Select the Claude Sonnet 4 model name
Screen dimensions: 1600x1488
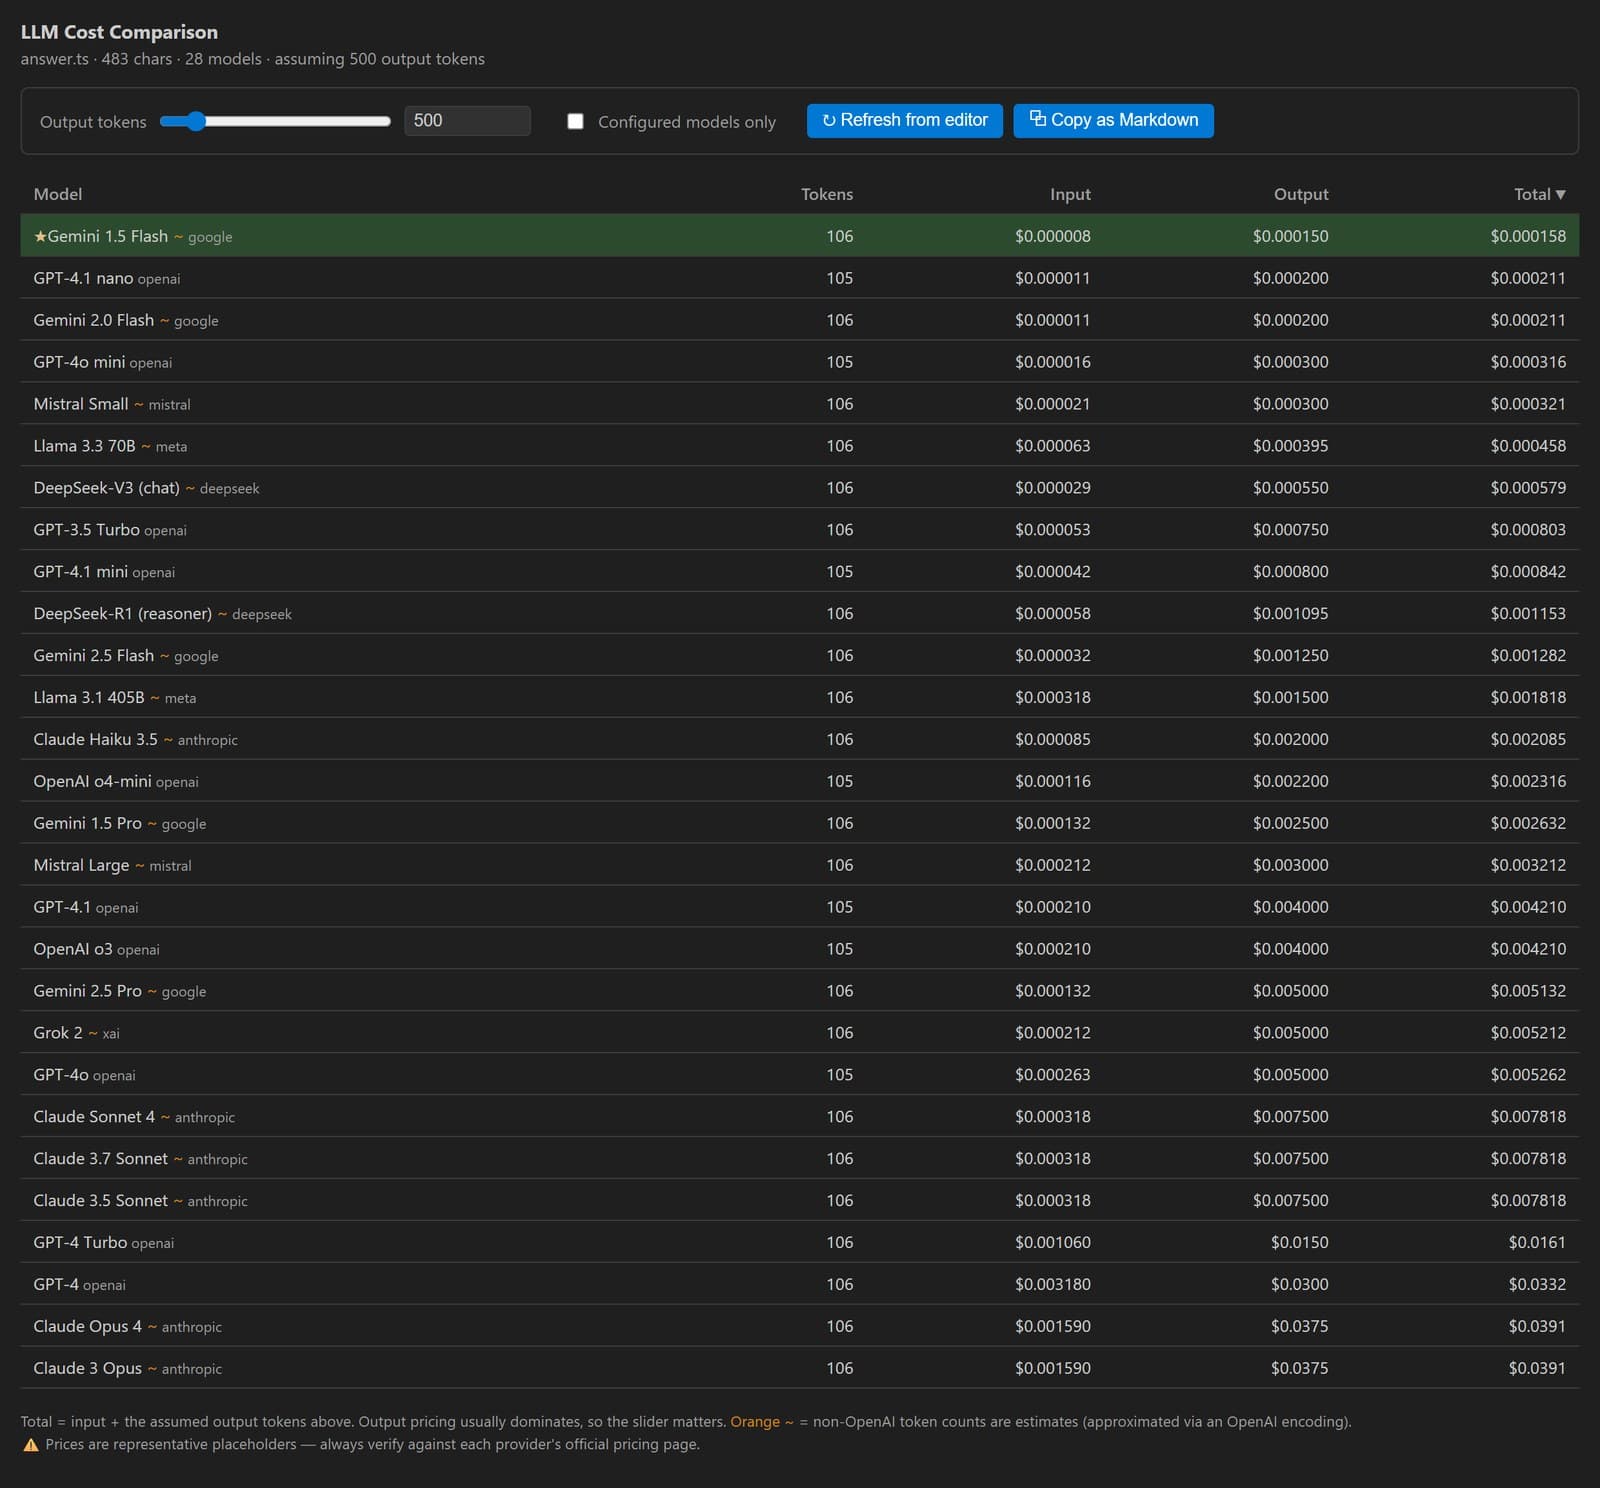click(x=94, y=1118)
